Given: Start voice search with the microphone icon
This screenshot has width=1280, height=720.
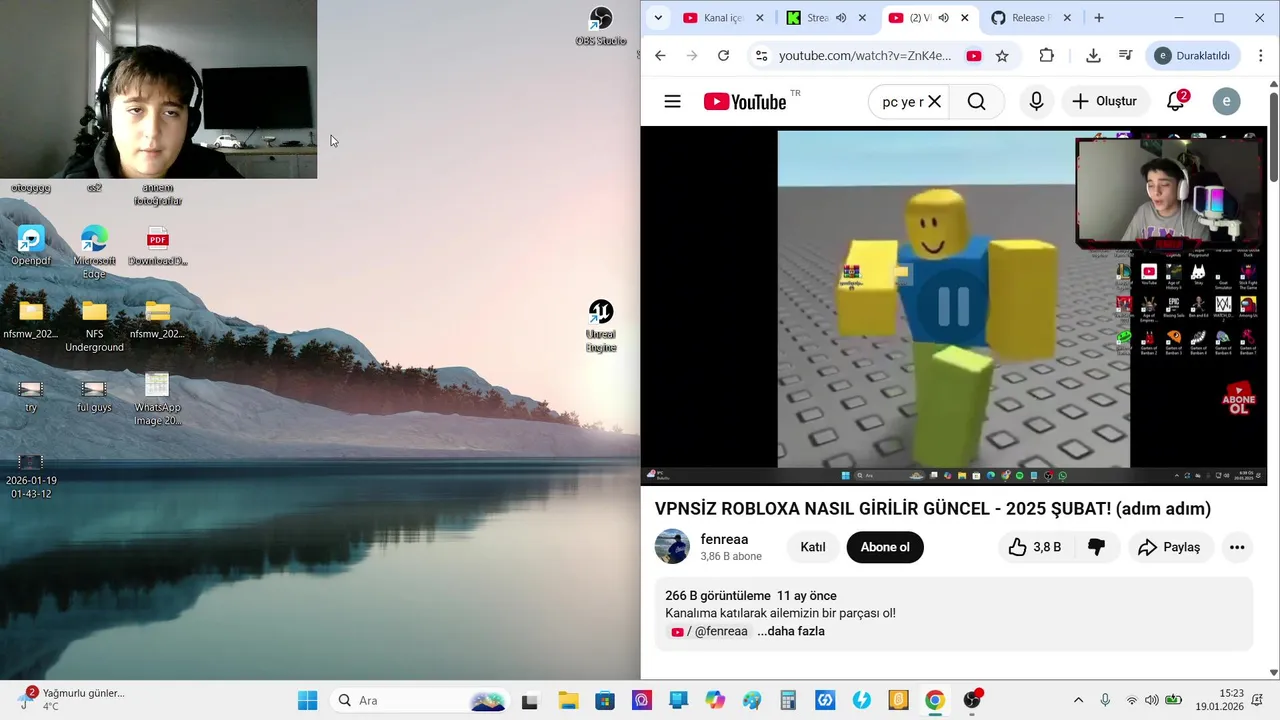Looking at the screenshot, I should coord(1036,101).
